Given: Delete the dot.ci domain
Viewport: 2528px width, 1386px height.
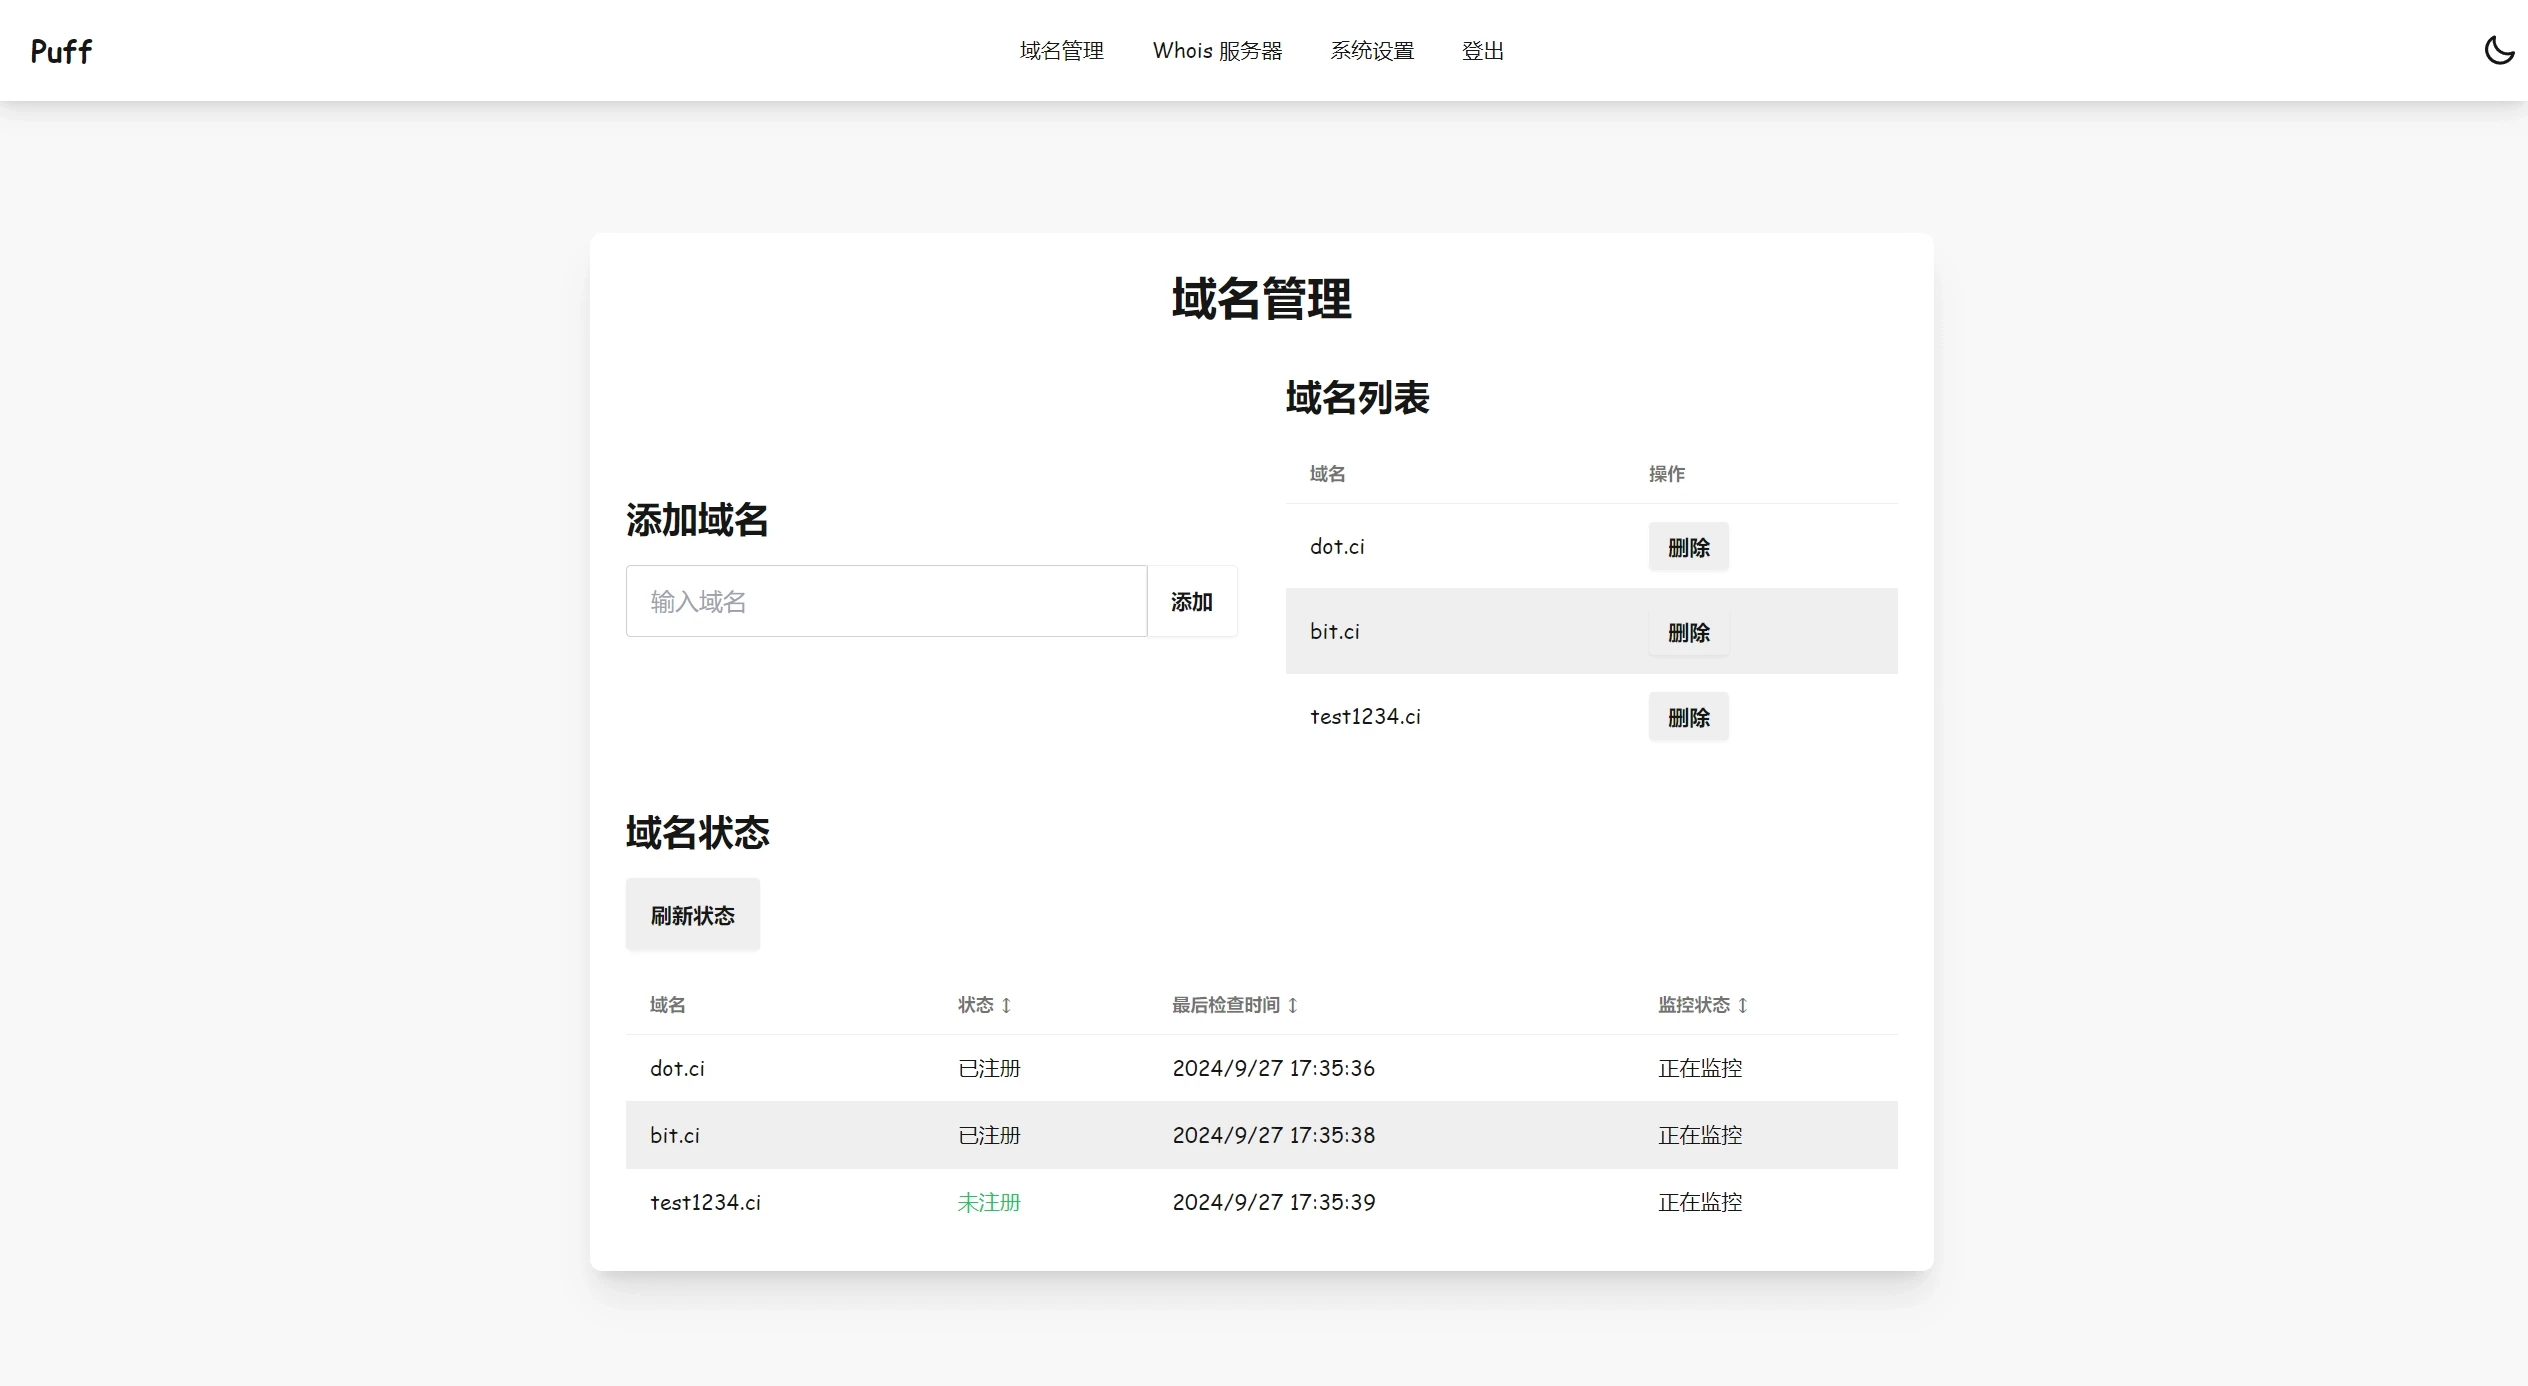Looking at the screenshot, I should coord(1687,547).
